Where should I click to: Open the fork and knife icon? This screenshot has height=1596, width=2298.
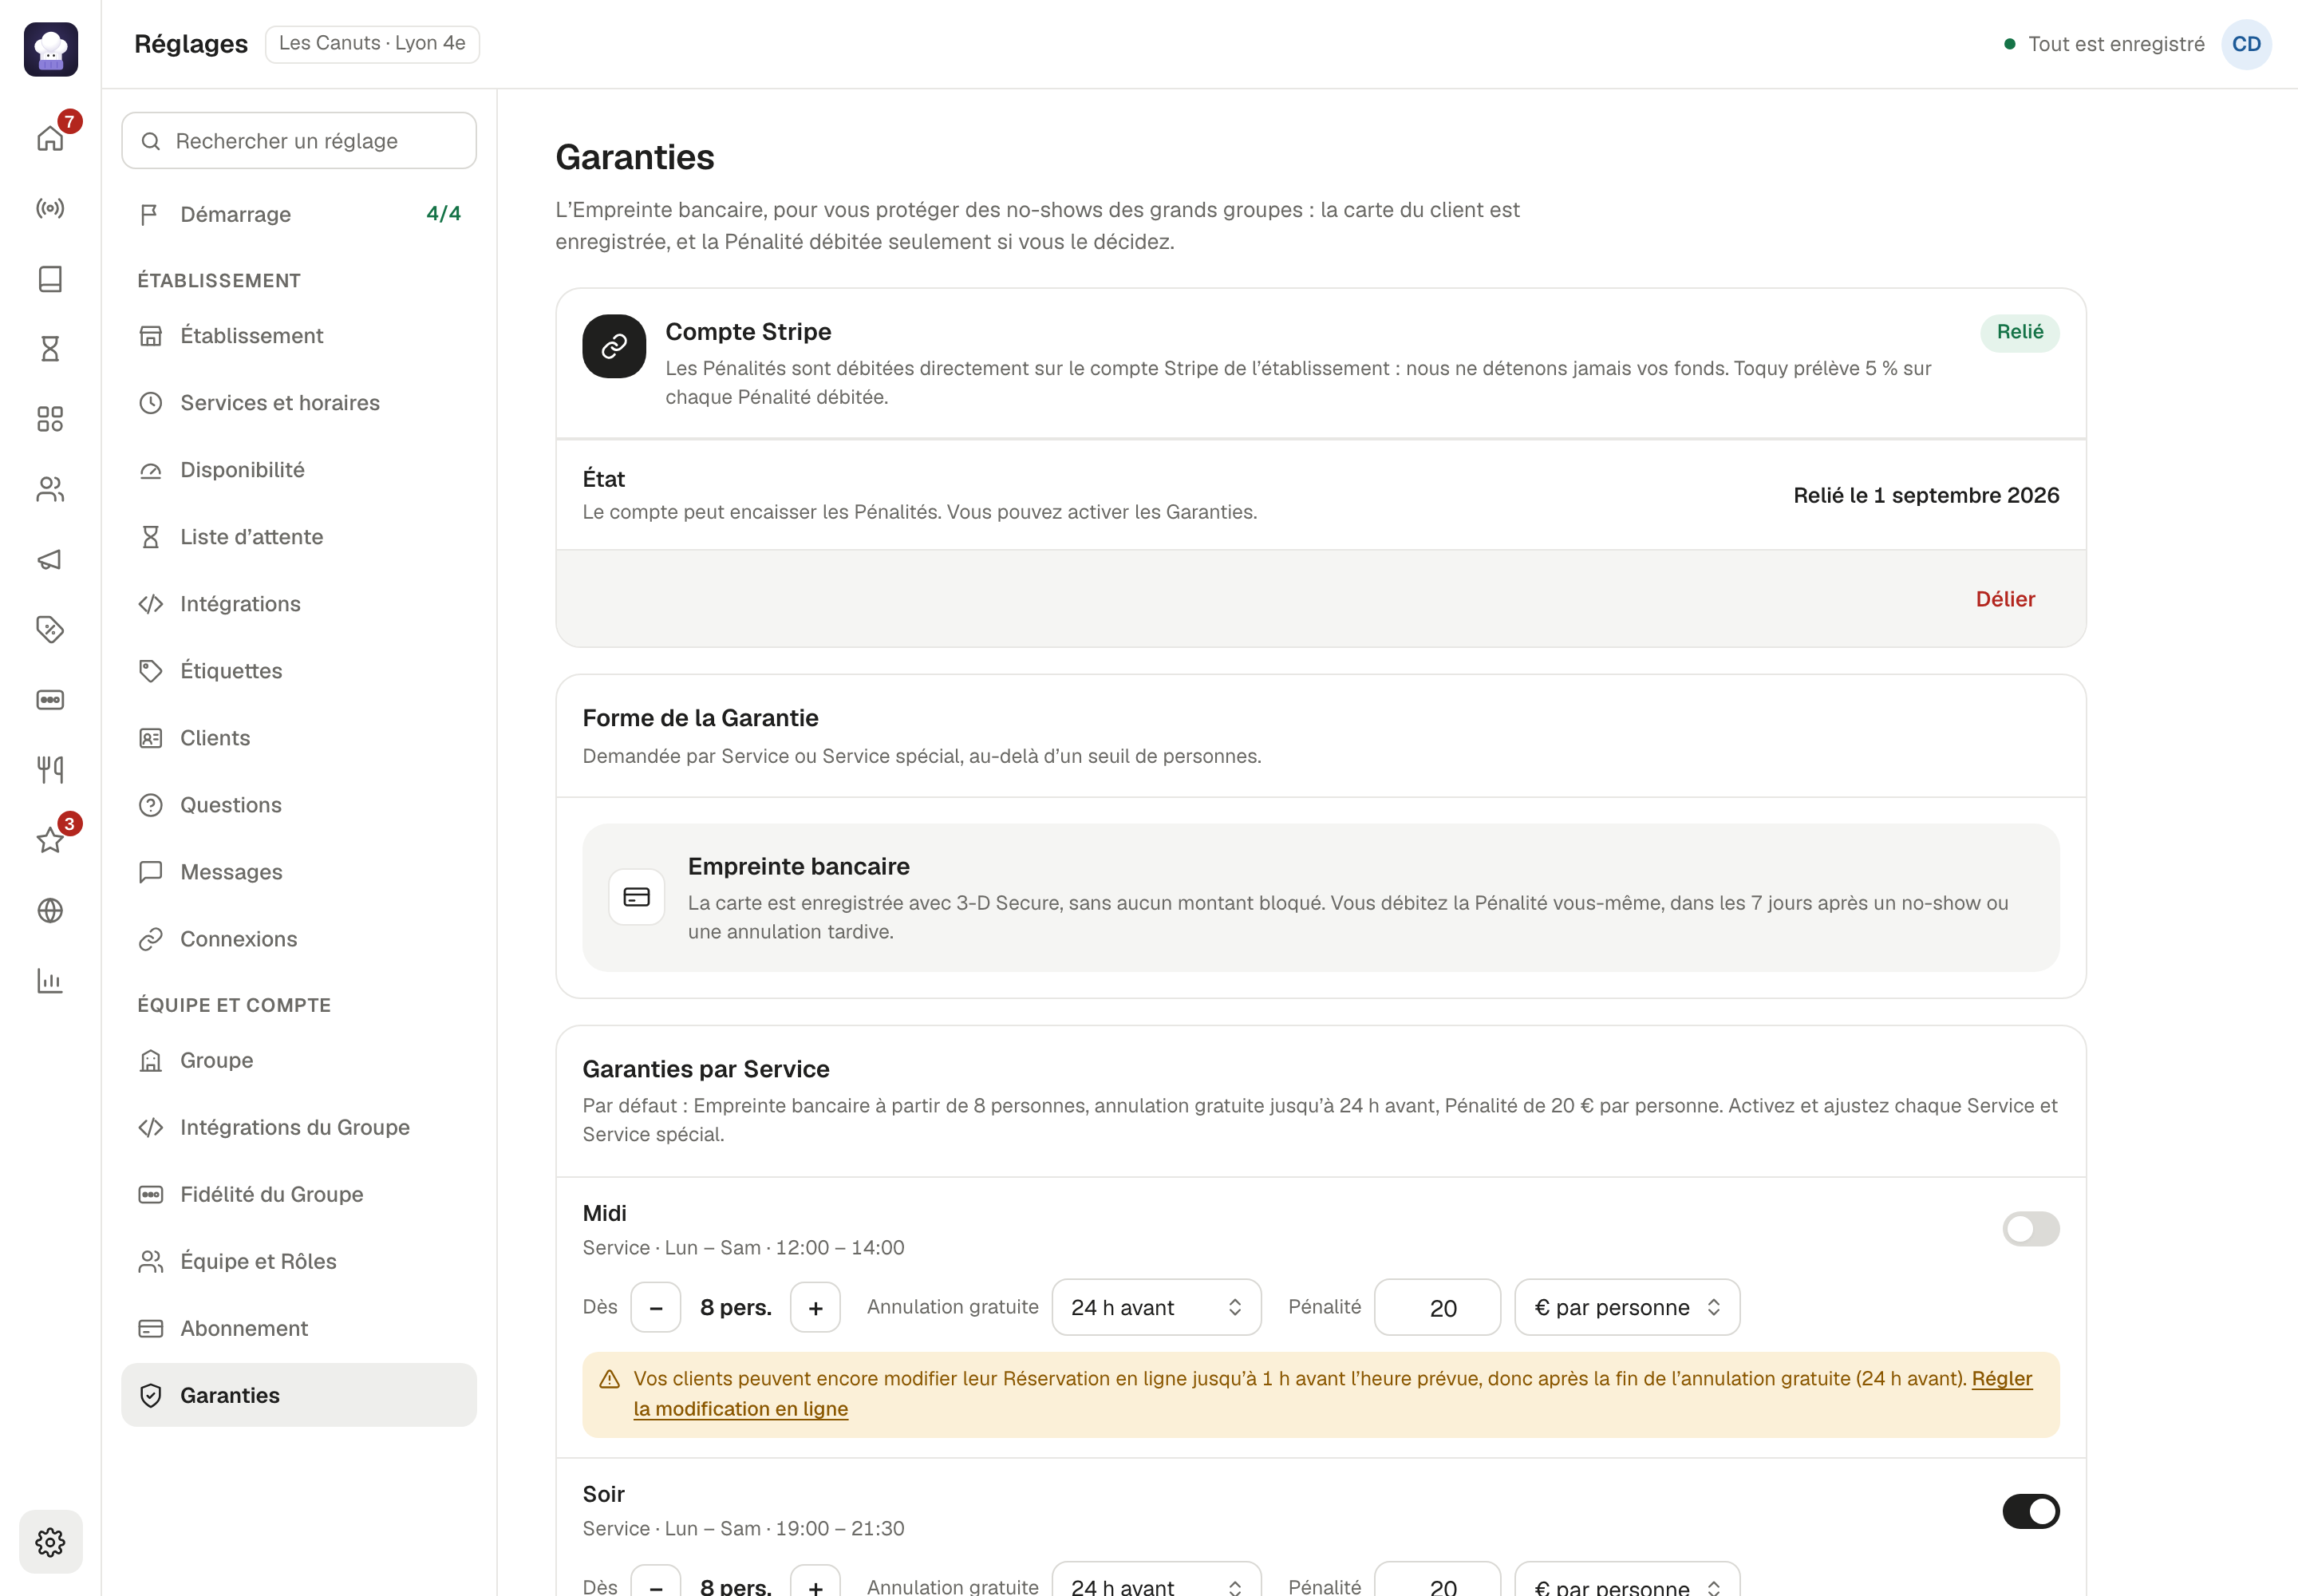(50, 769)
